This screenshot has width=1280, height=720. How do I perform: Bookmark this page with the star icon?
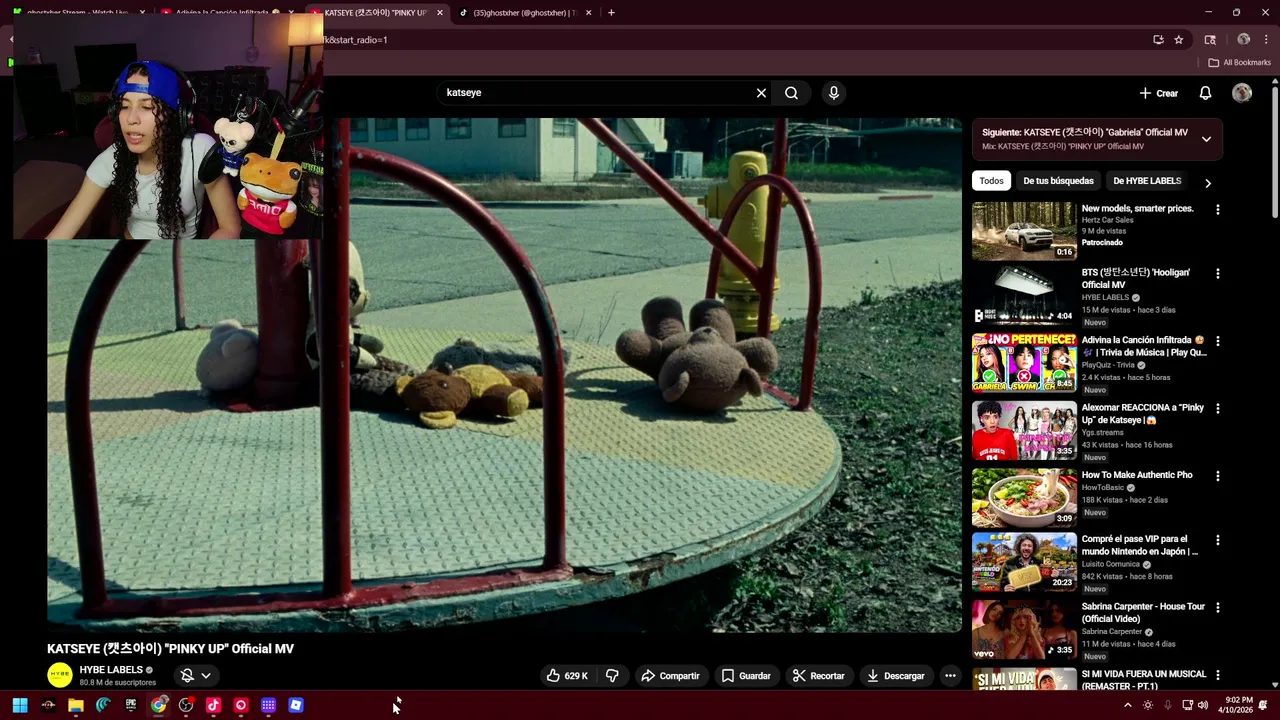click(1179, 40)
